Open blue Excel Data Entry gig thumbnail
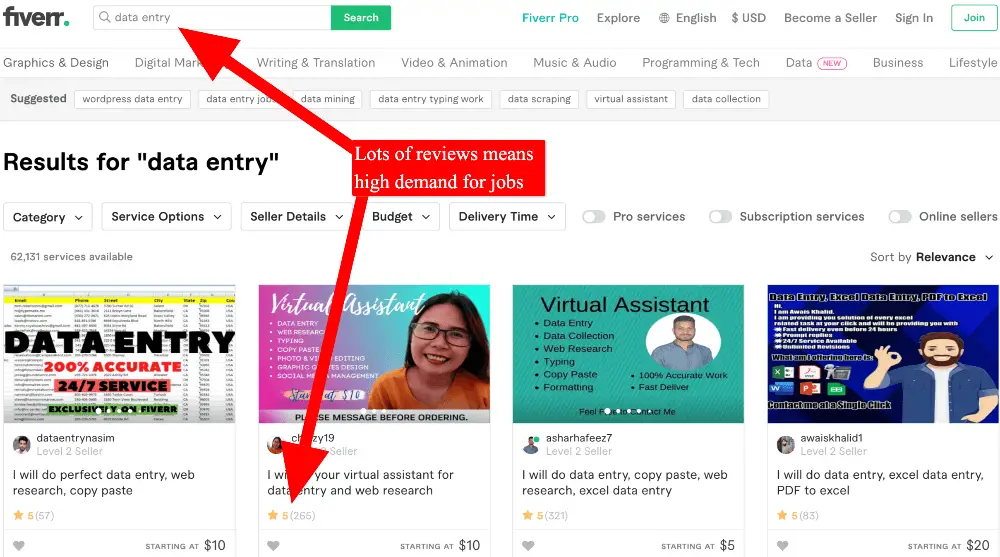 pyautogui.click(x=883, y=353)
